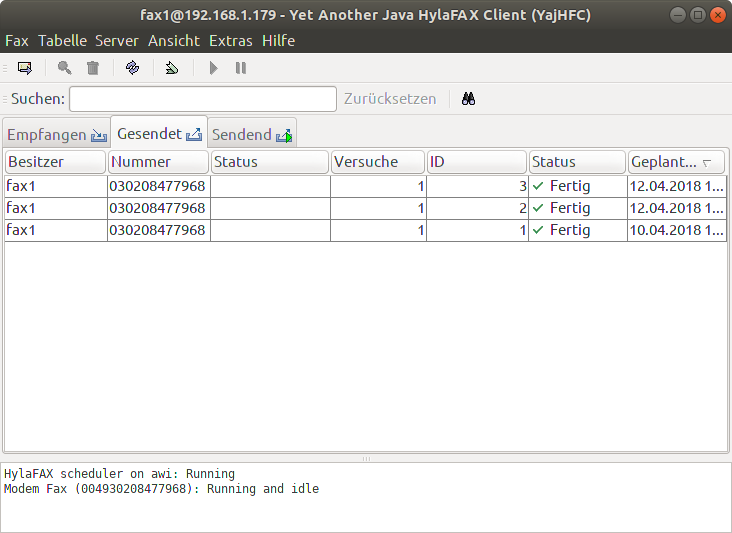Open the Fax menu
Viewport: 732px width, 533px height.
[17, 41]
